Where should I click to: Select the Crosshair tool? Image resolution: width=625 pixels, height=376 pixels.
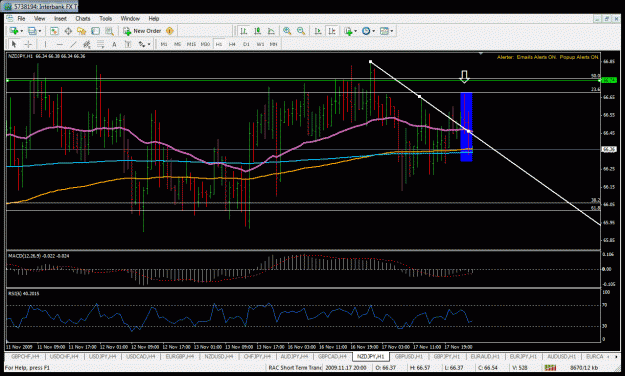[28, 44]
